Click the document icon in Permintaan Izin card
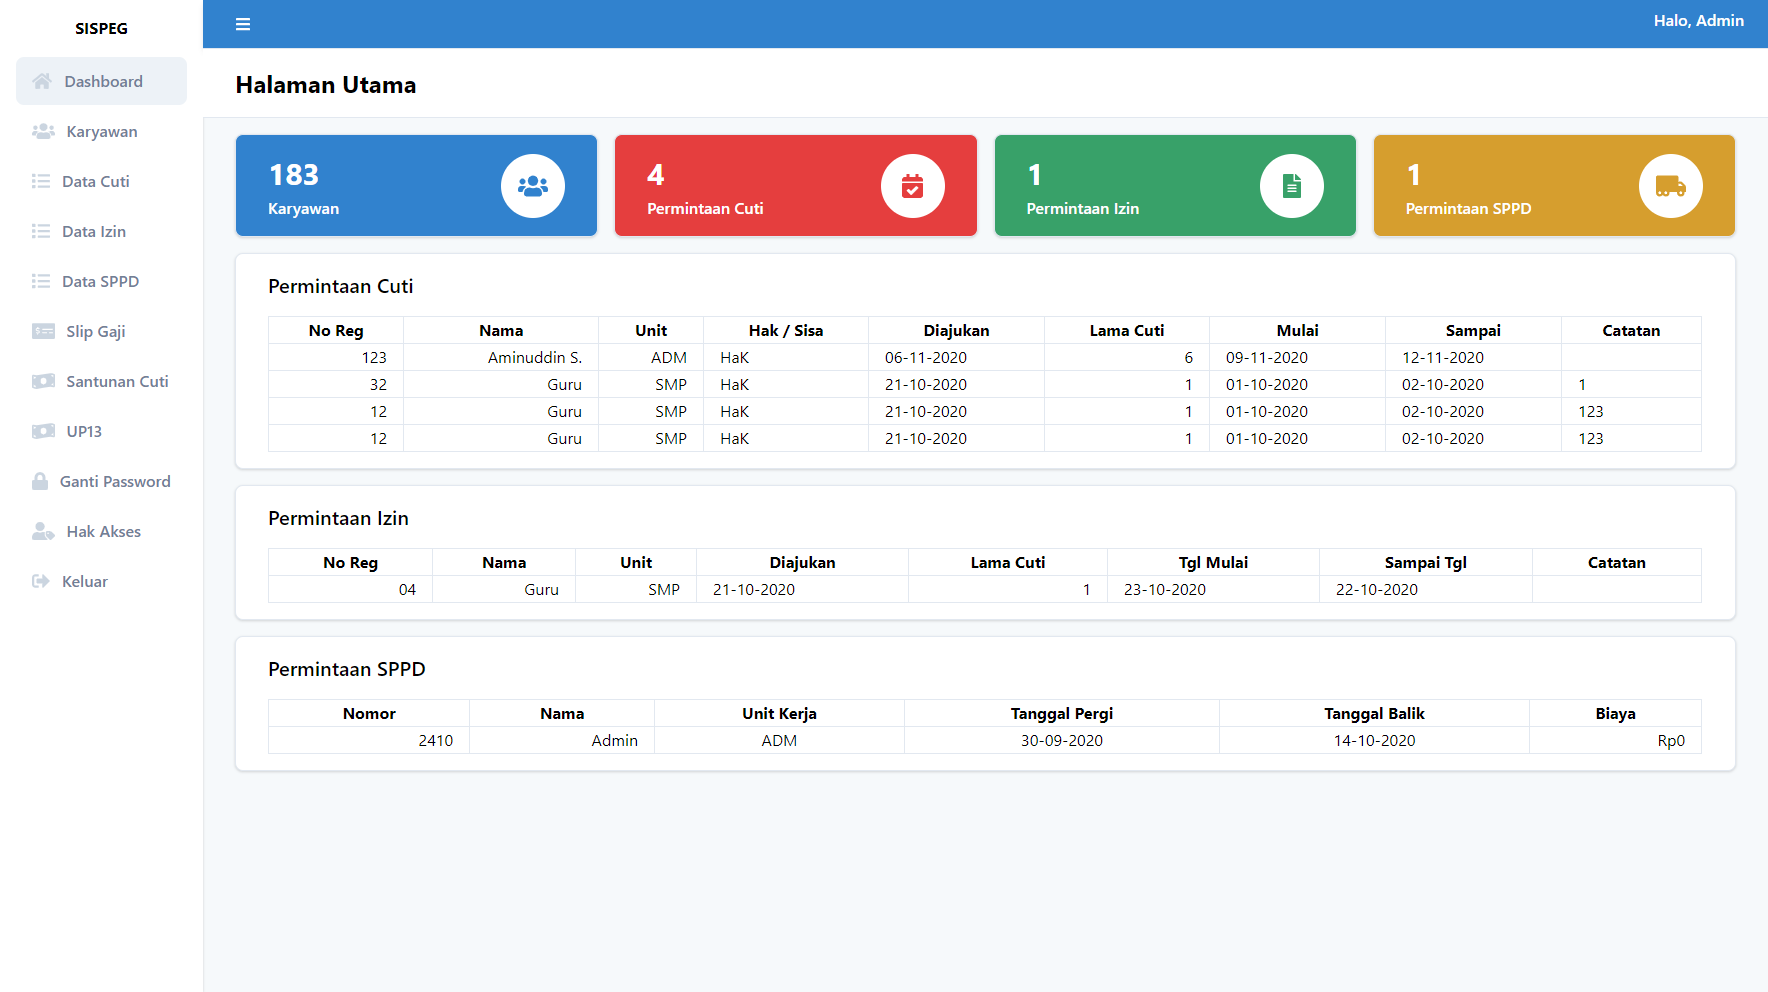The width and height of the screenshot is (1768, 992). pos(1292,186)
